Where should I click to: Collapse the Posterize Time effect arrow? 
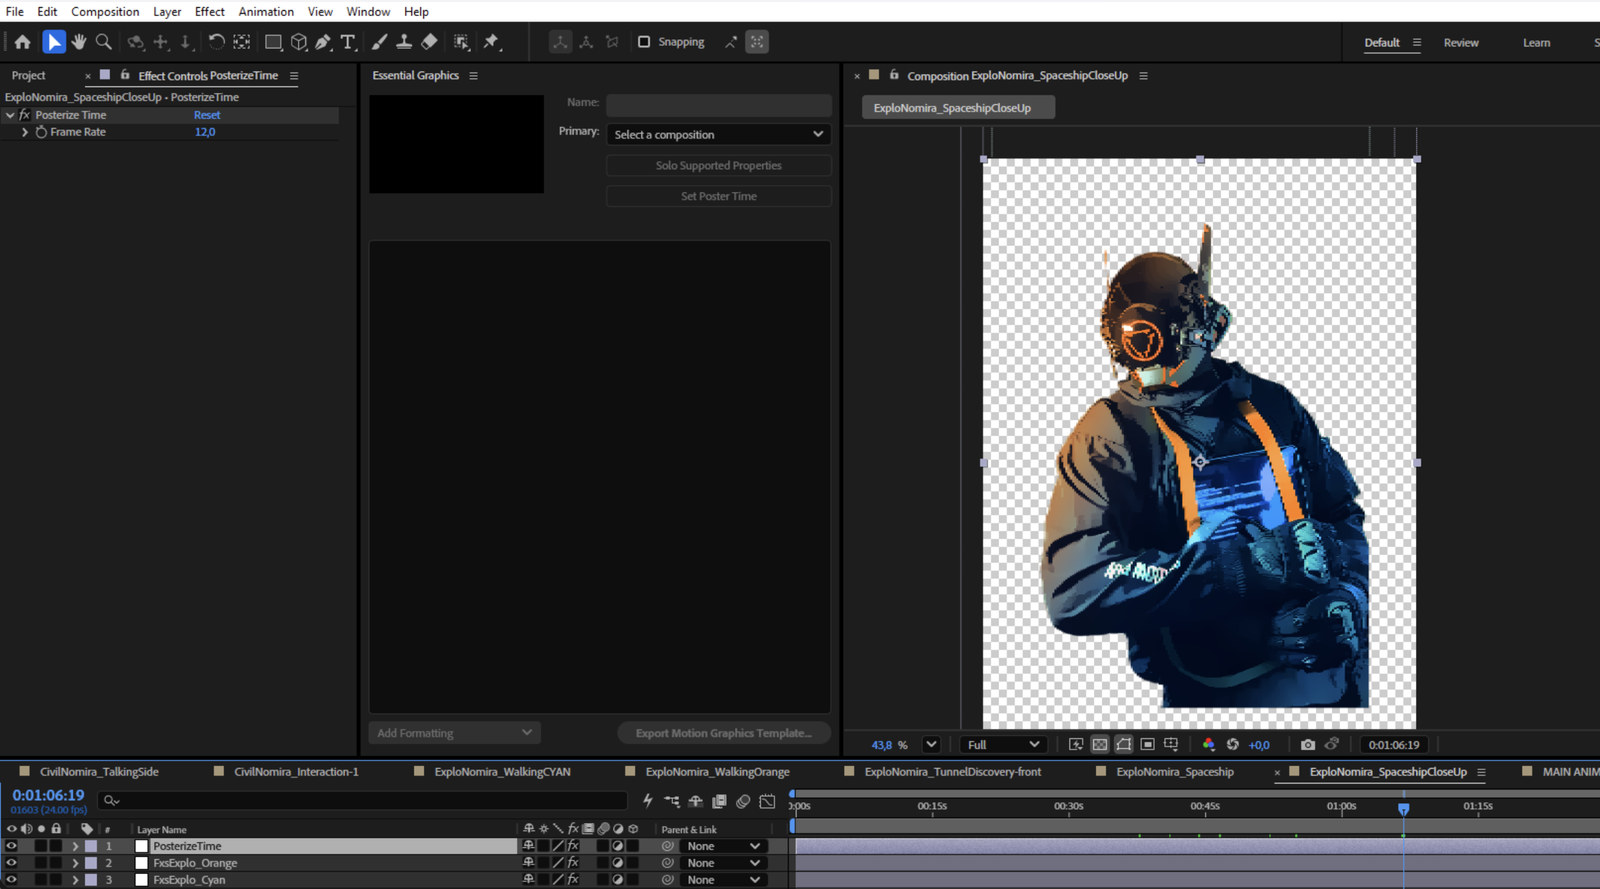coord(10,115)
